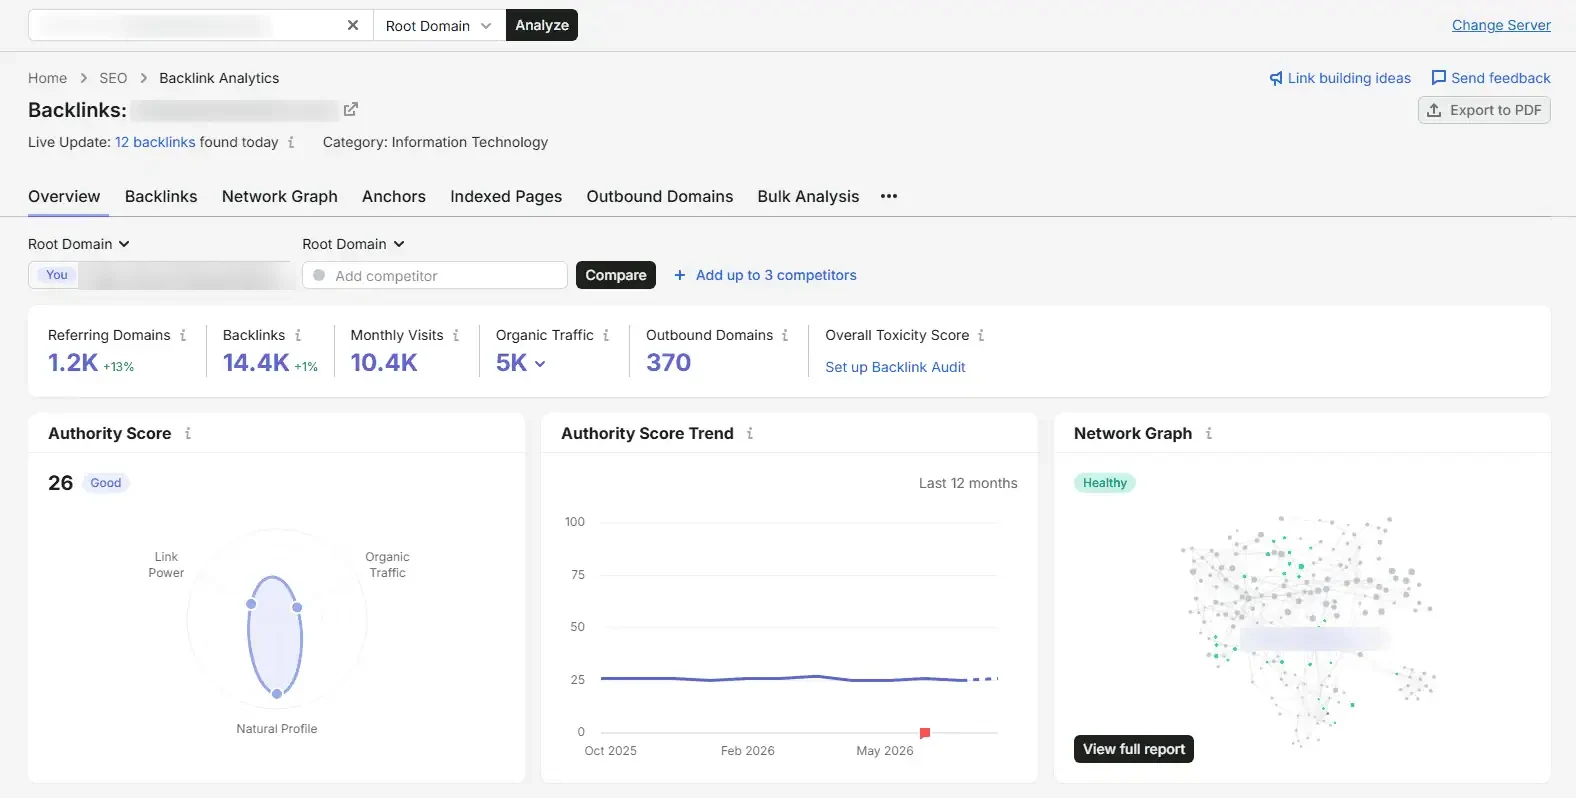1576x798 pixels.
Task: Click Home in the breadcrumb
Action: pyautogui.click(x=47, y=78)
